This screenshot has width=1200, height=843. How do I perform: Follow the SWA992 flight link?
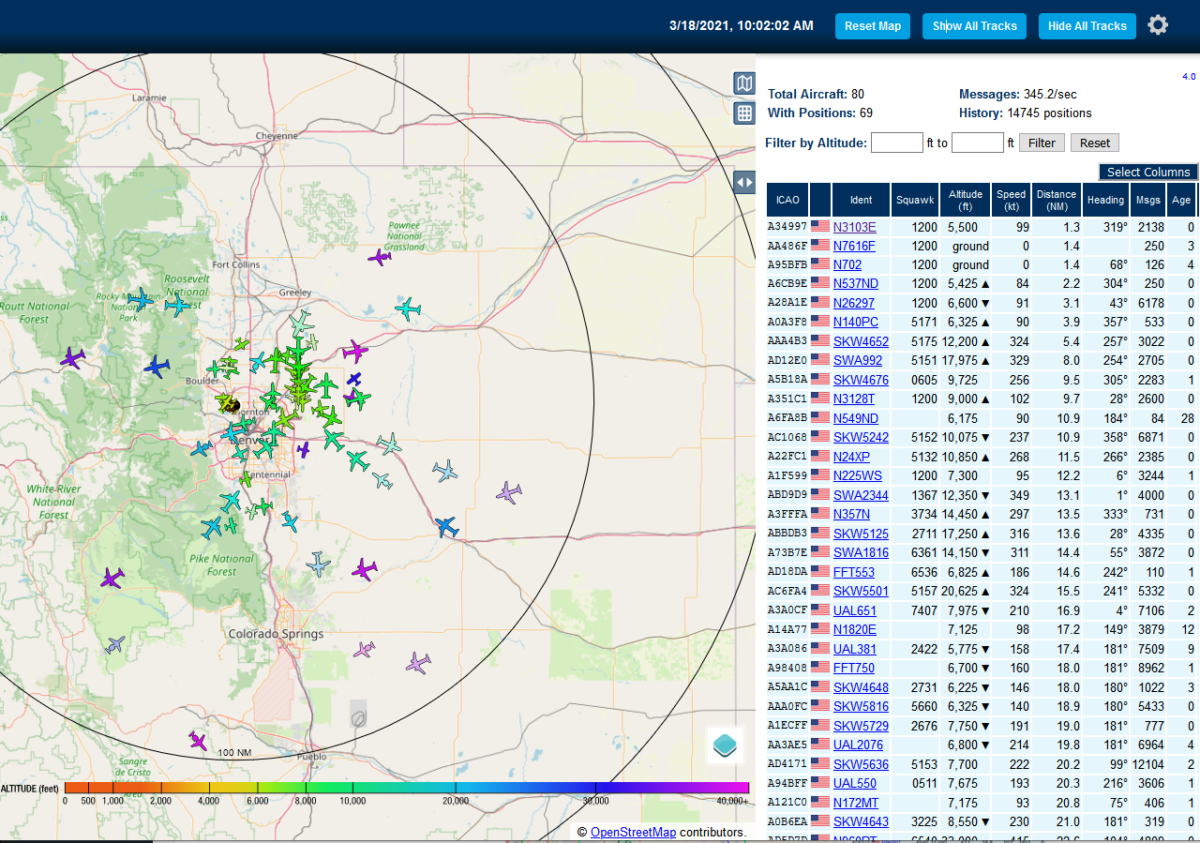pyautogui.click(x=860, y=359)
